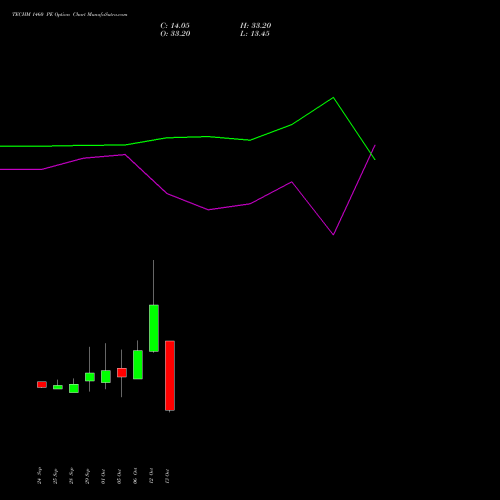Select the red candlestick above 05 Oct

tap(122, 373)
